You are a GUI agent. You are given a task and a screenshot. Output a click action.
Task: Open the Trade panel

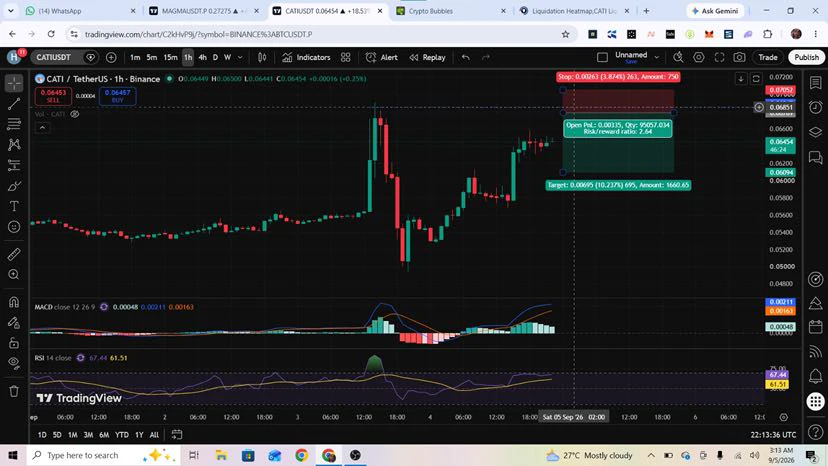(x=768, y=57)
